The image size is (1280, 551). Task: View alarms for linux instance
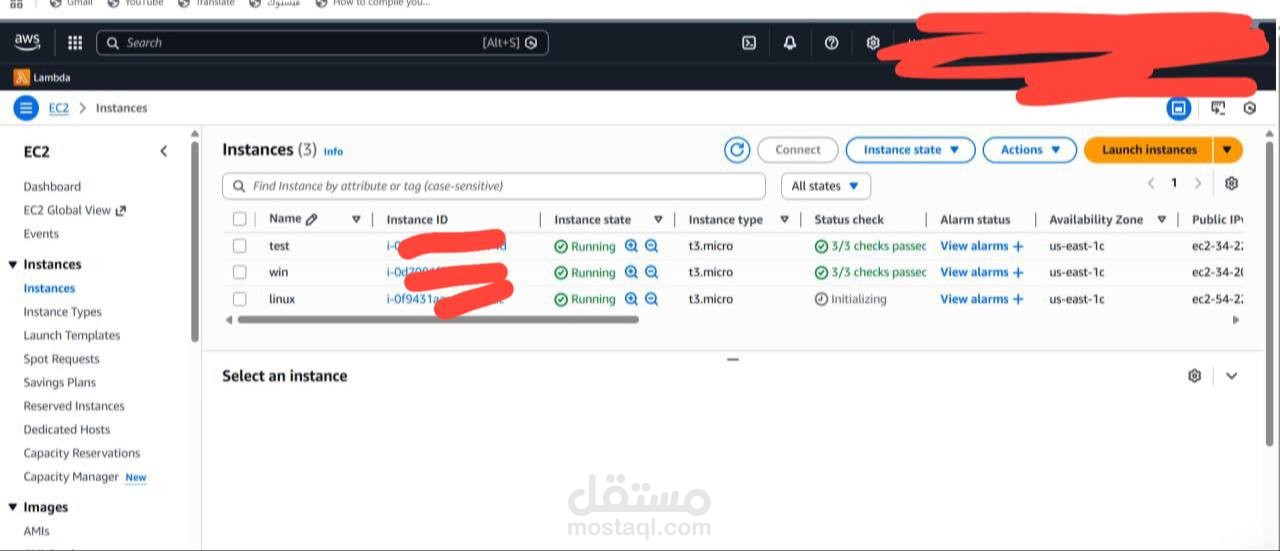(x=982, y=299)
